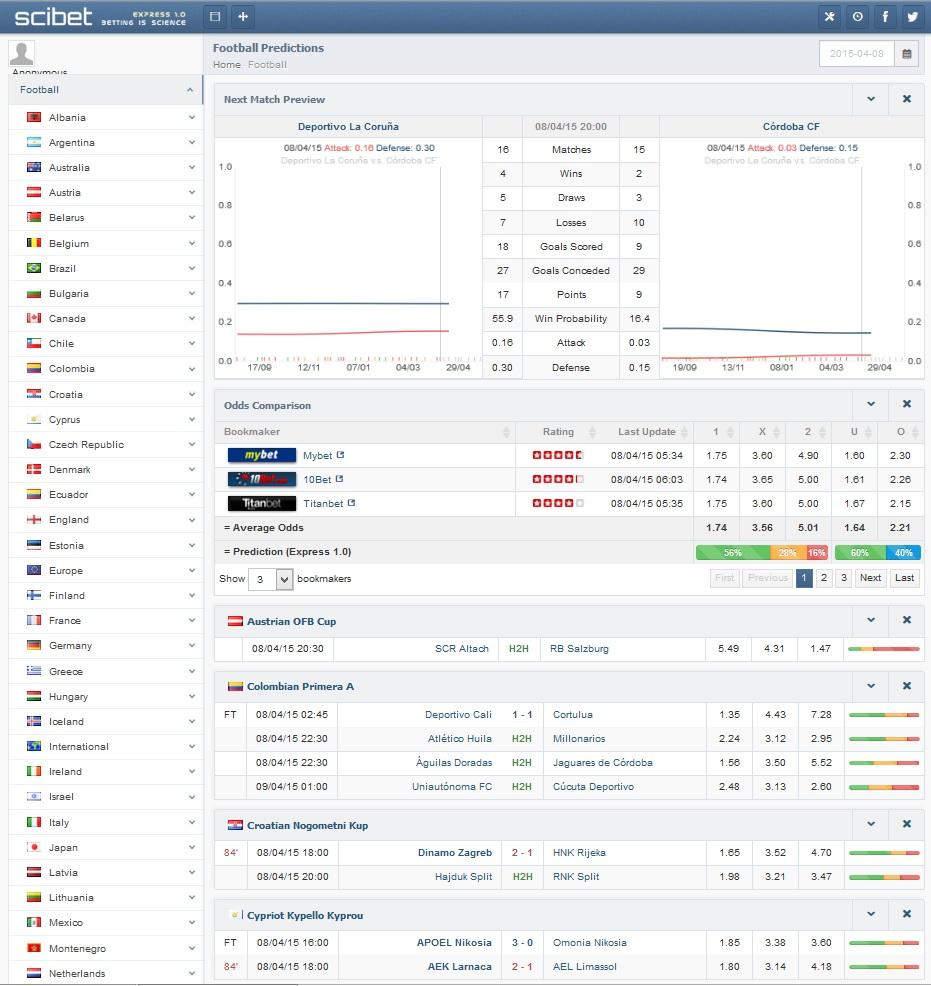This screenshot has height=986, width=931.
Task: Click the Anonymous user avatar
Action: 21,53
